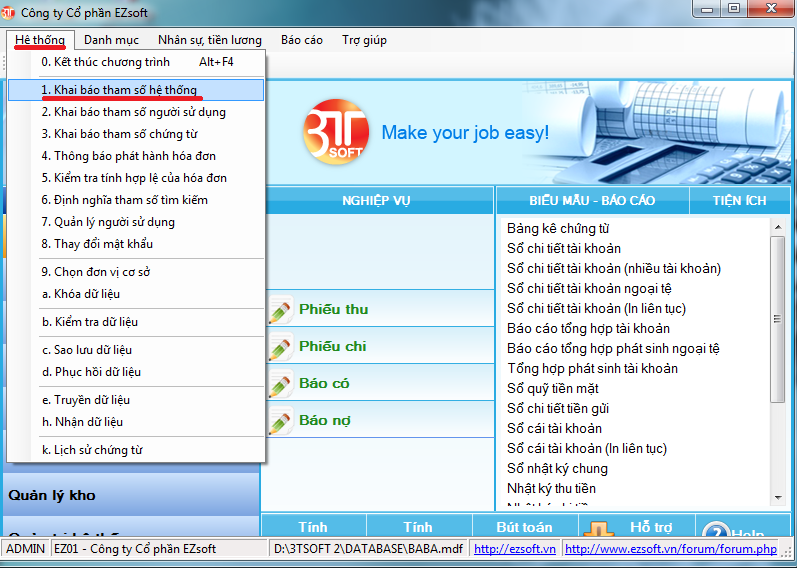
Task: Switch to the TIỆN ÍCH tab
Action: tap(739, 200)
